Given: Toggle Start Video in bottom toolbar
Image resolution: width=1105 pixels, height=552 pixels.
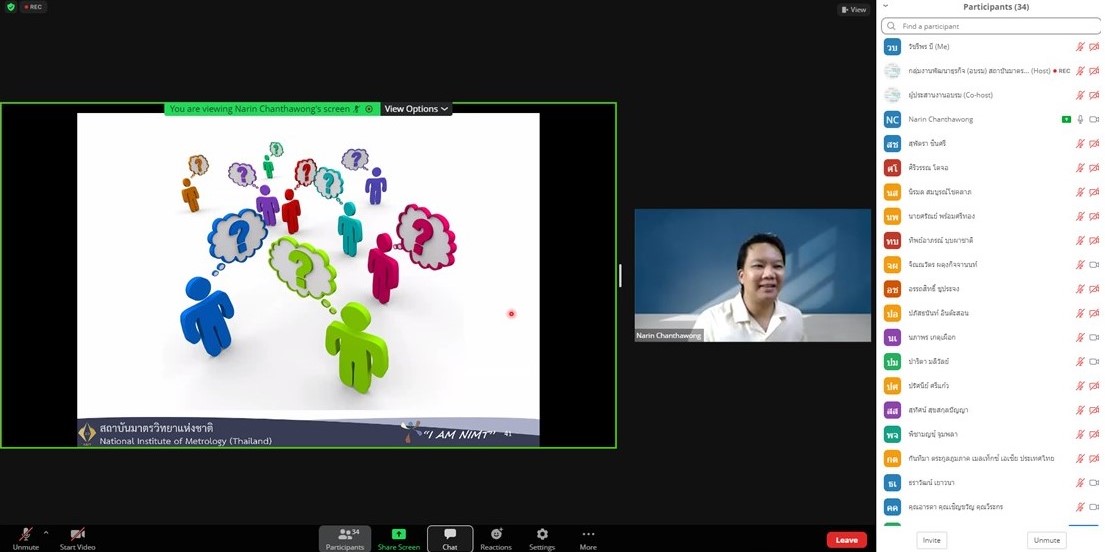Looking at the screenshot, I should click(77, 538).
